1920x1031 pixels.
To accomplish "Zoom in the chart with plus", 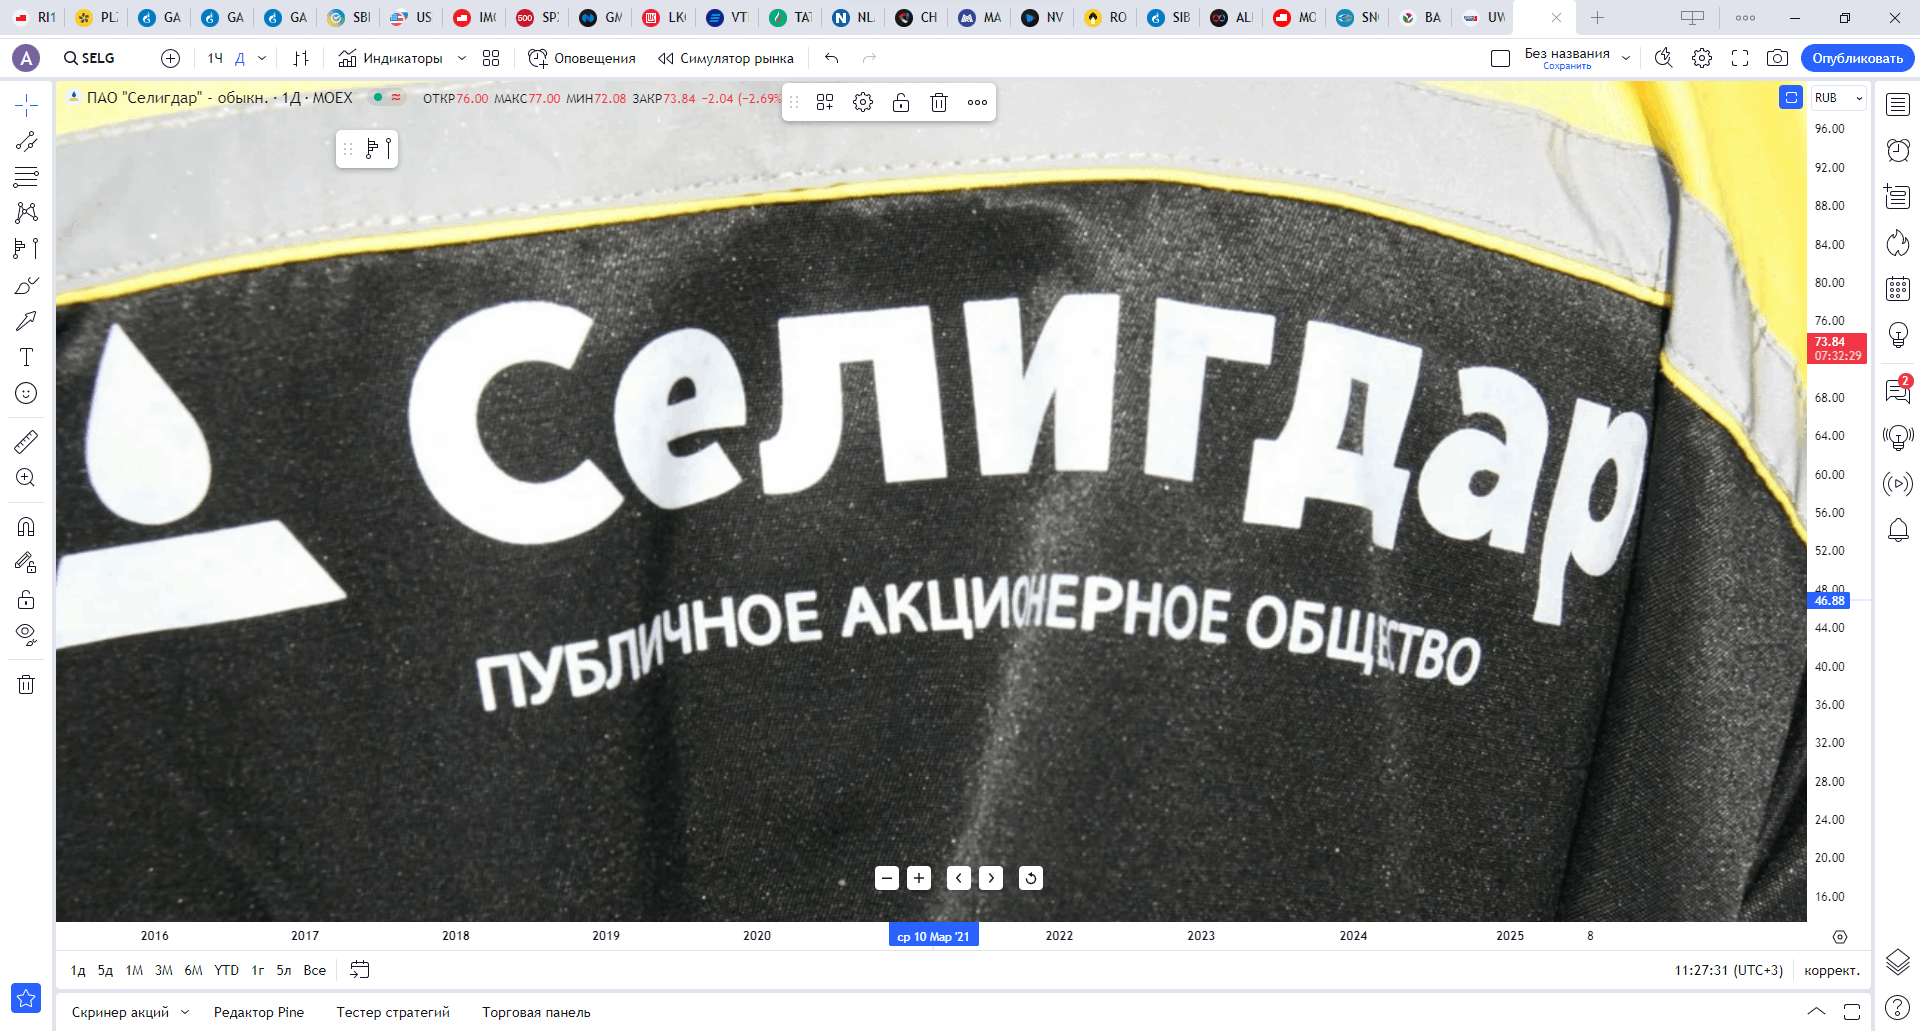I will click(919, 878).
